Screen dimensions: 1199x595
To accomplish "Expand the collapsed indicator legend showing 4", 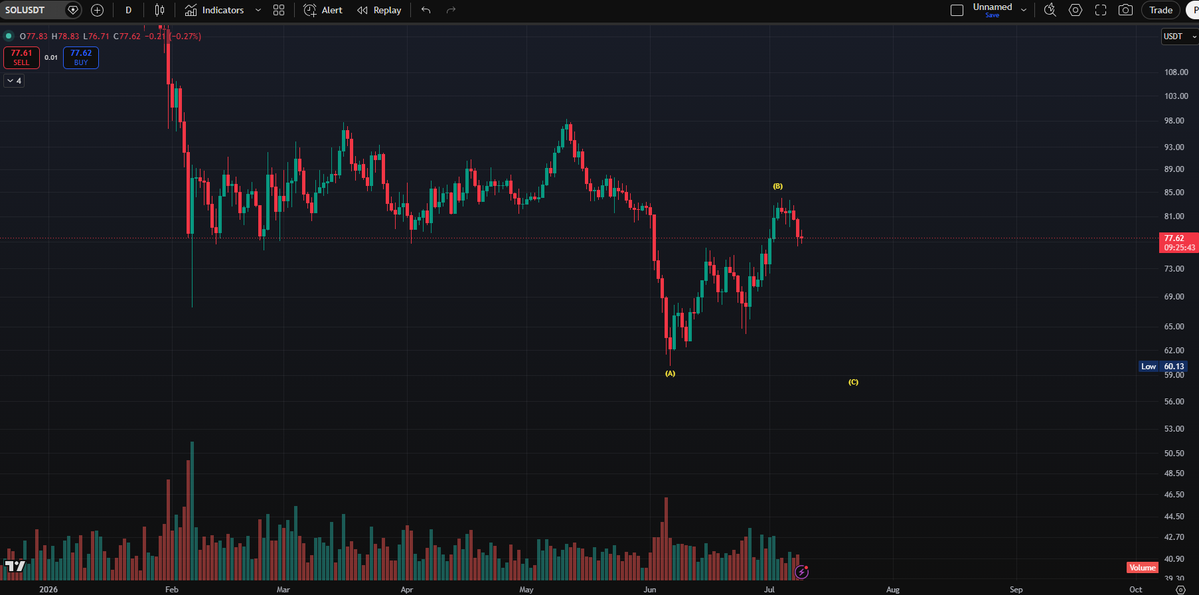I will [x=14, y=80].
